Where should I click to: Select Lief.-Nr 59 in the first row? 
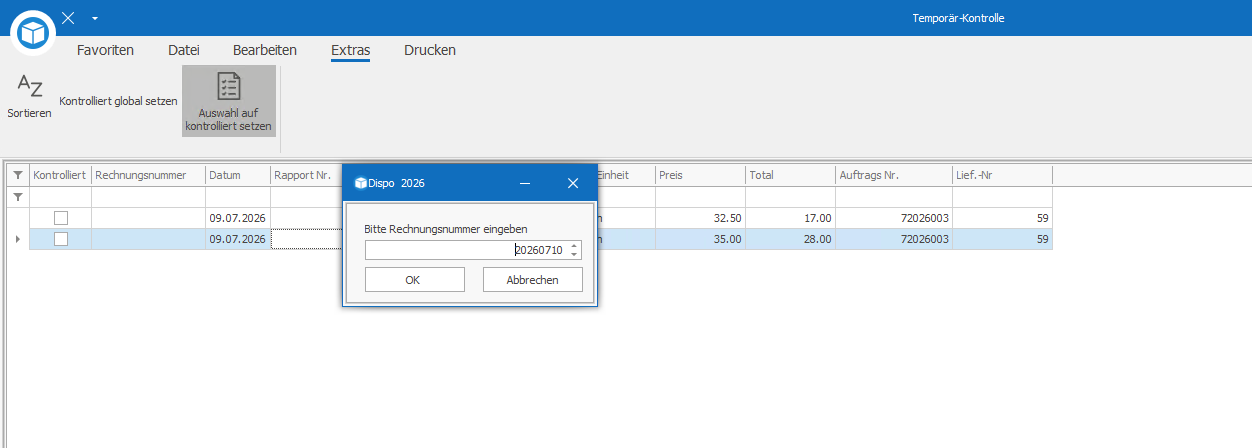[x=1002, y=217]
